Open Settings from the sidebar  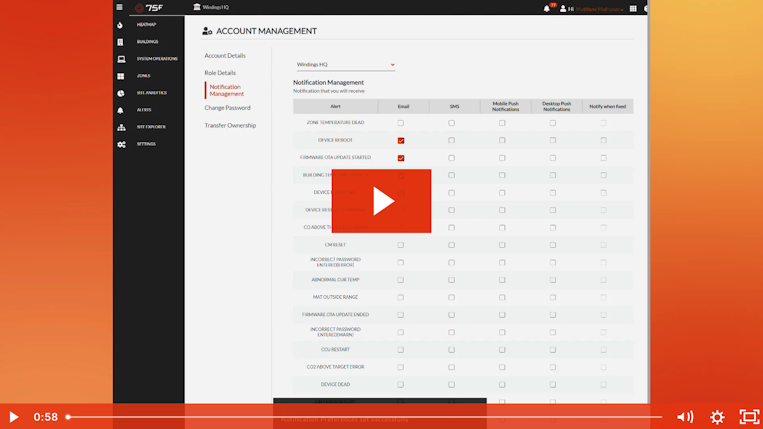tap(146, 144)
